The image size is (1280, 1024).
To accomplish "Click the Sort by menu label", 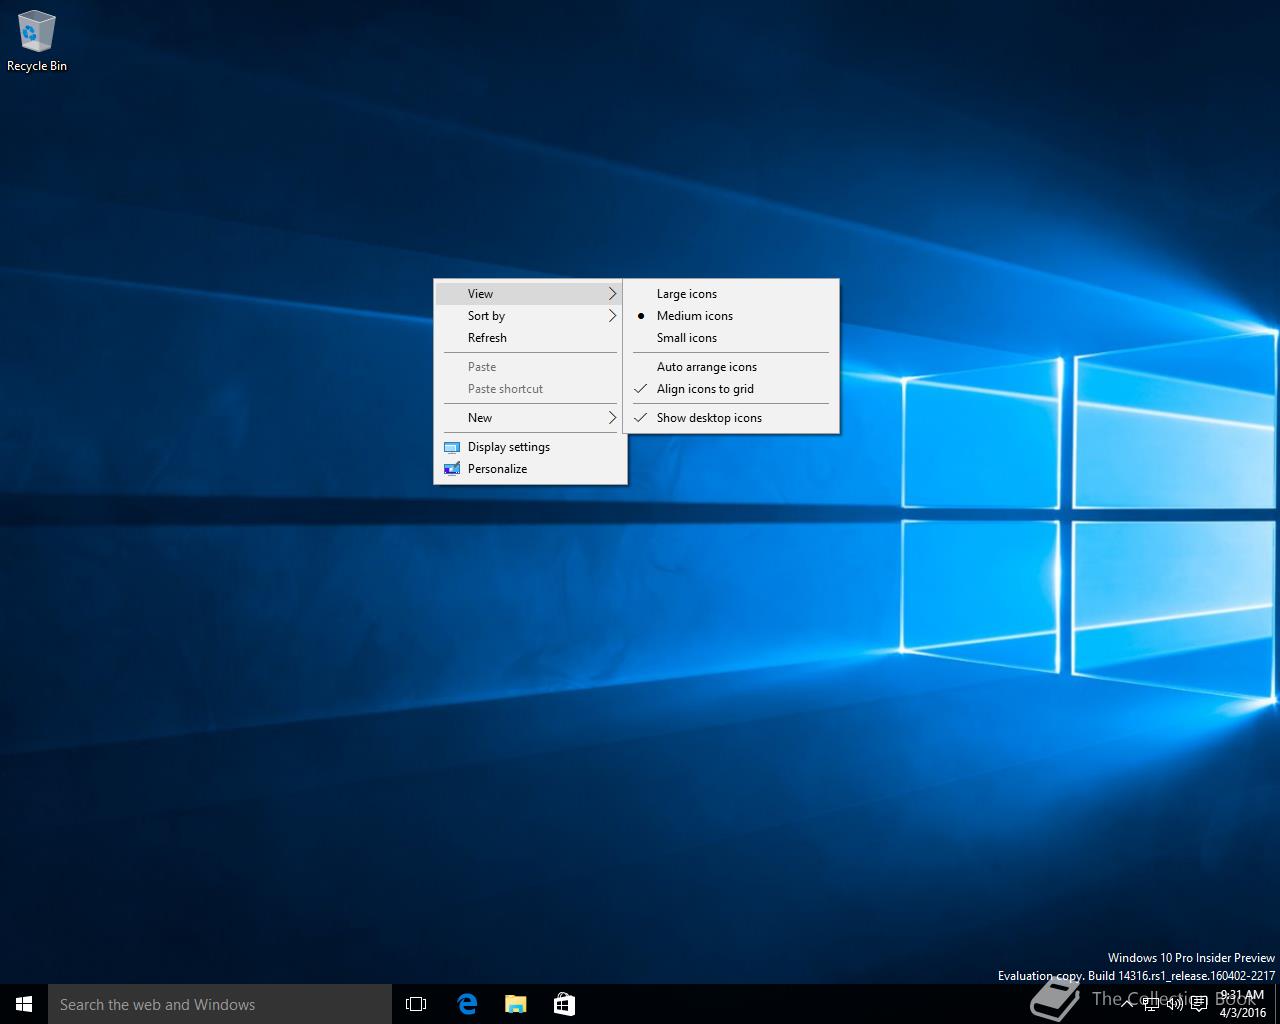I will click(486, 316).
